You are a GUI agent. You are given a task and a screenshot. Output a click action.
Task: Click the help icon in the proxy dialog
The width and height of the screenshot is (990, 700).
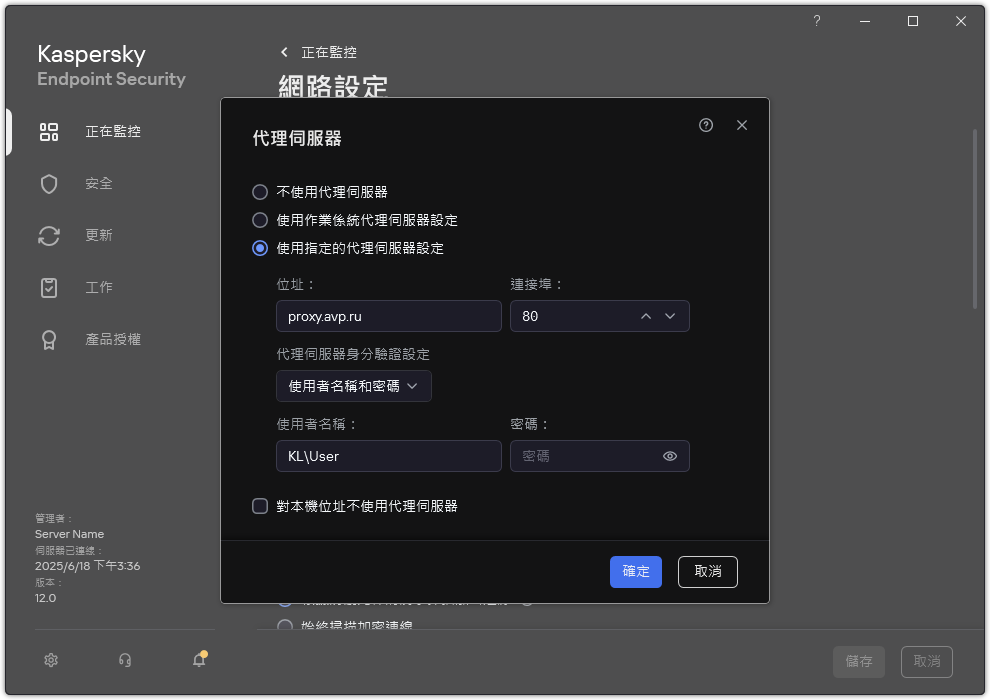click(705, 125)
